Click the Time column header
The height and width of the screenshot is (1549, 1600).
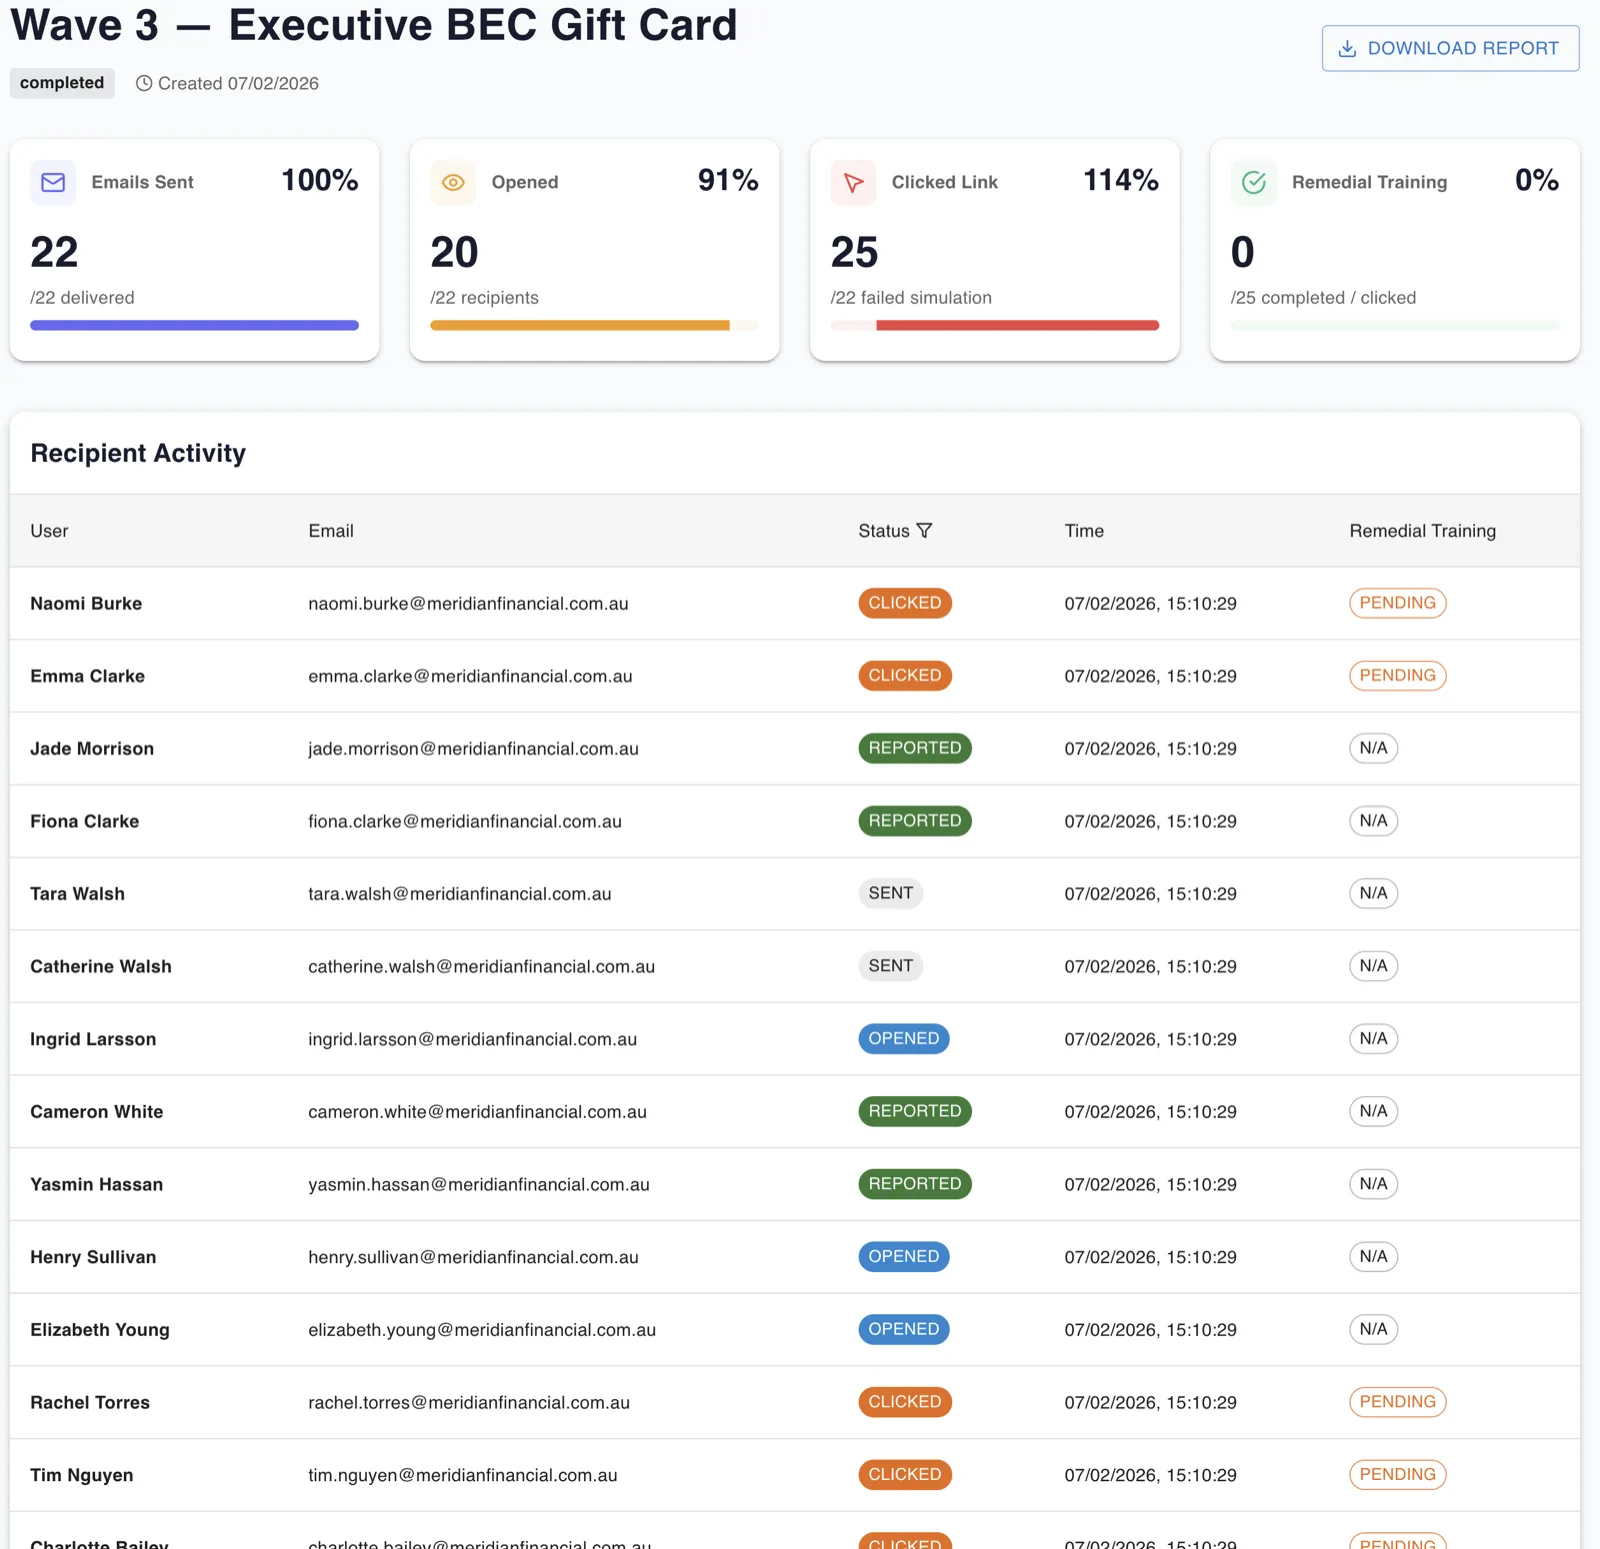[x=1084, y=531]
